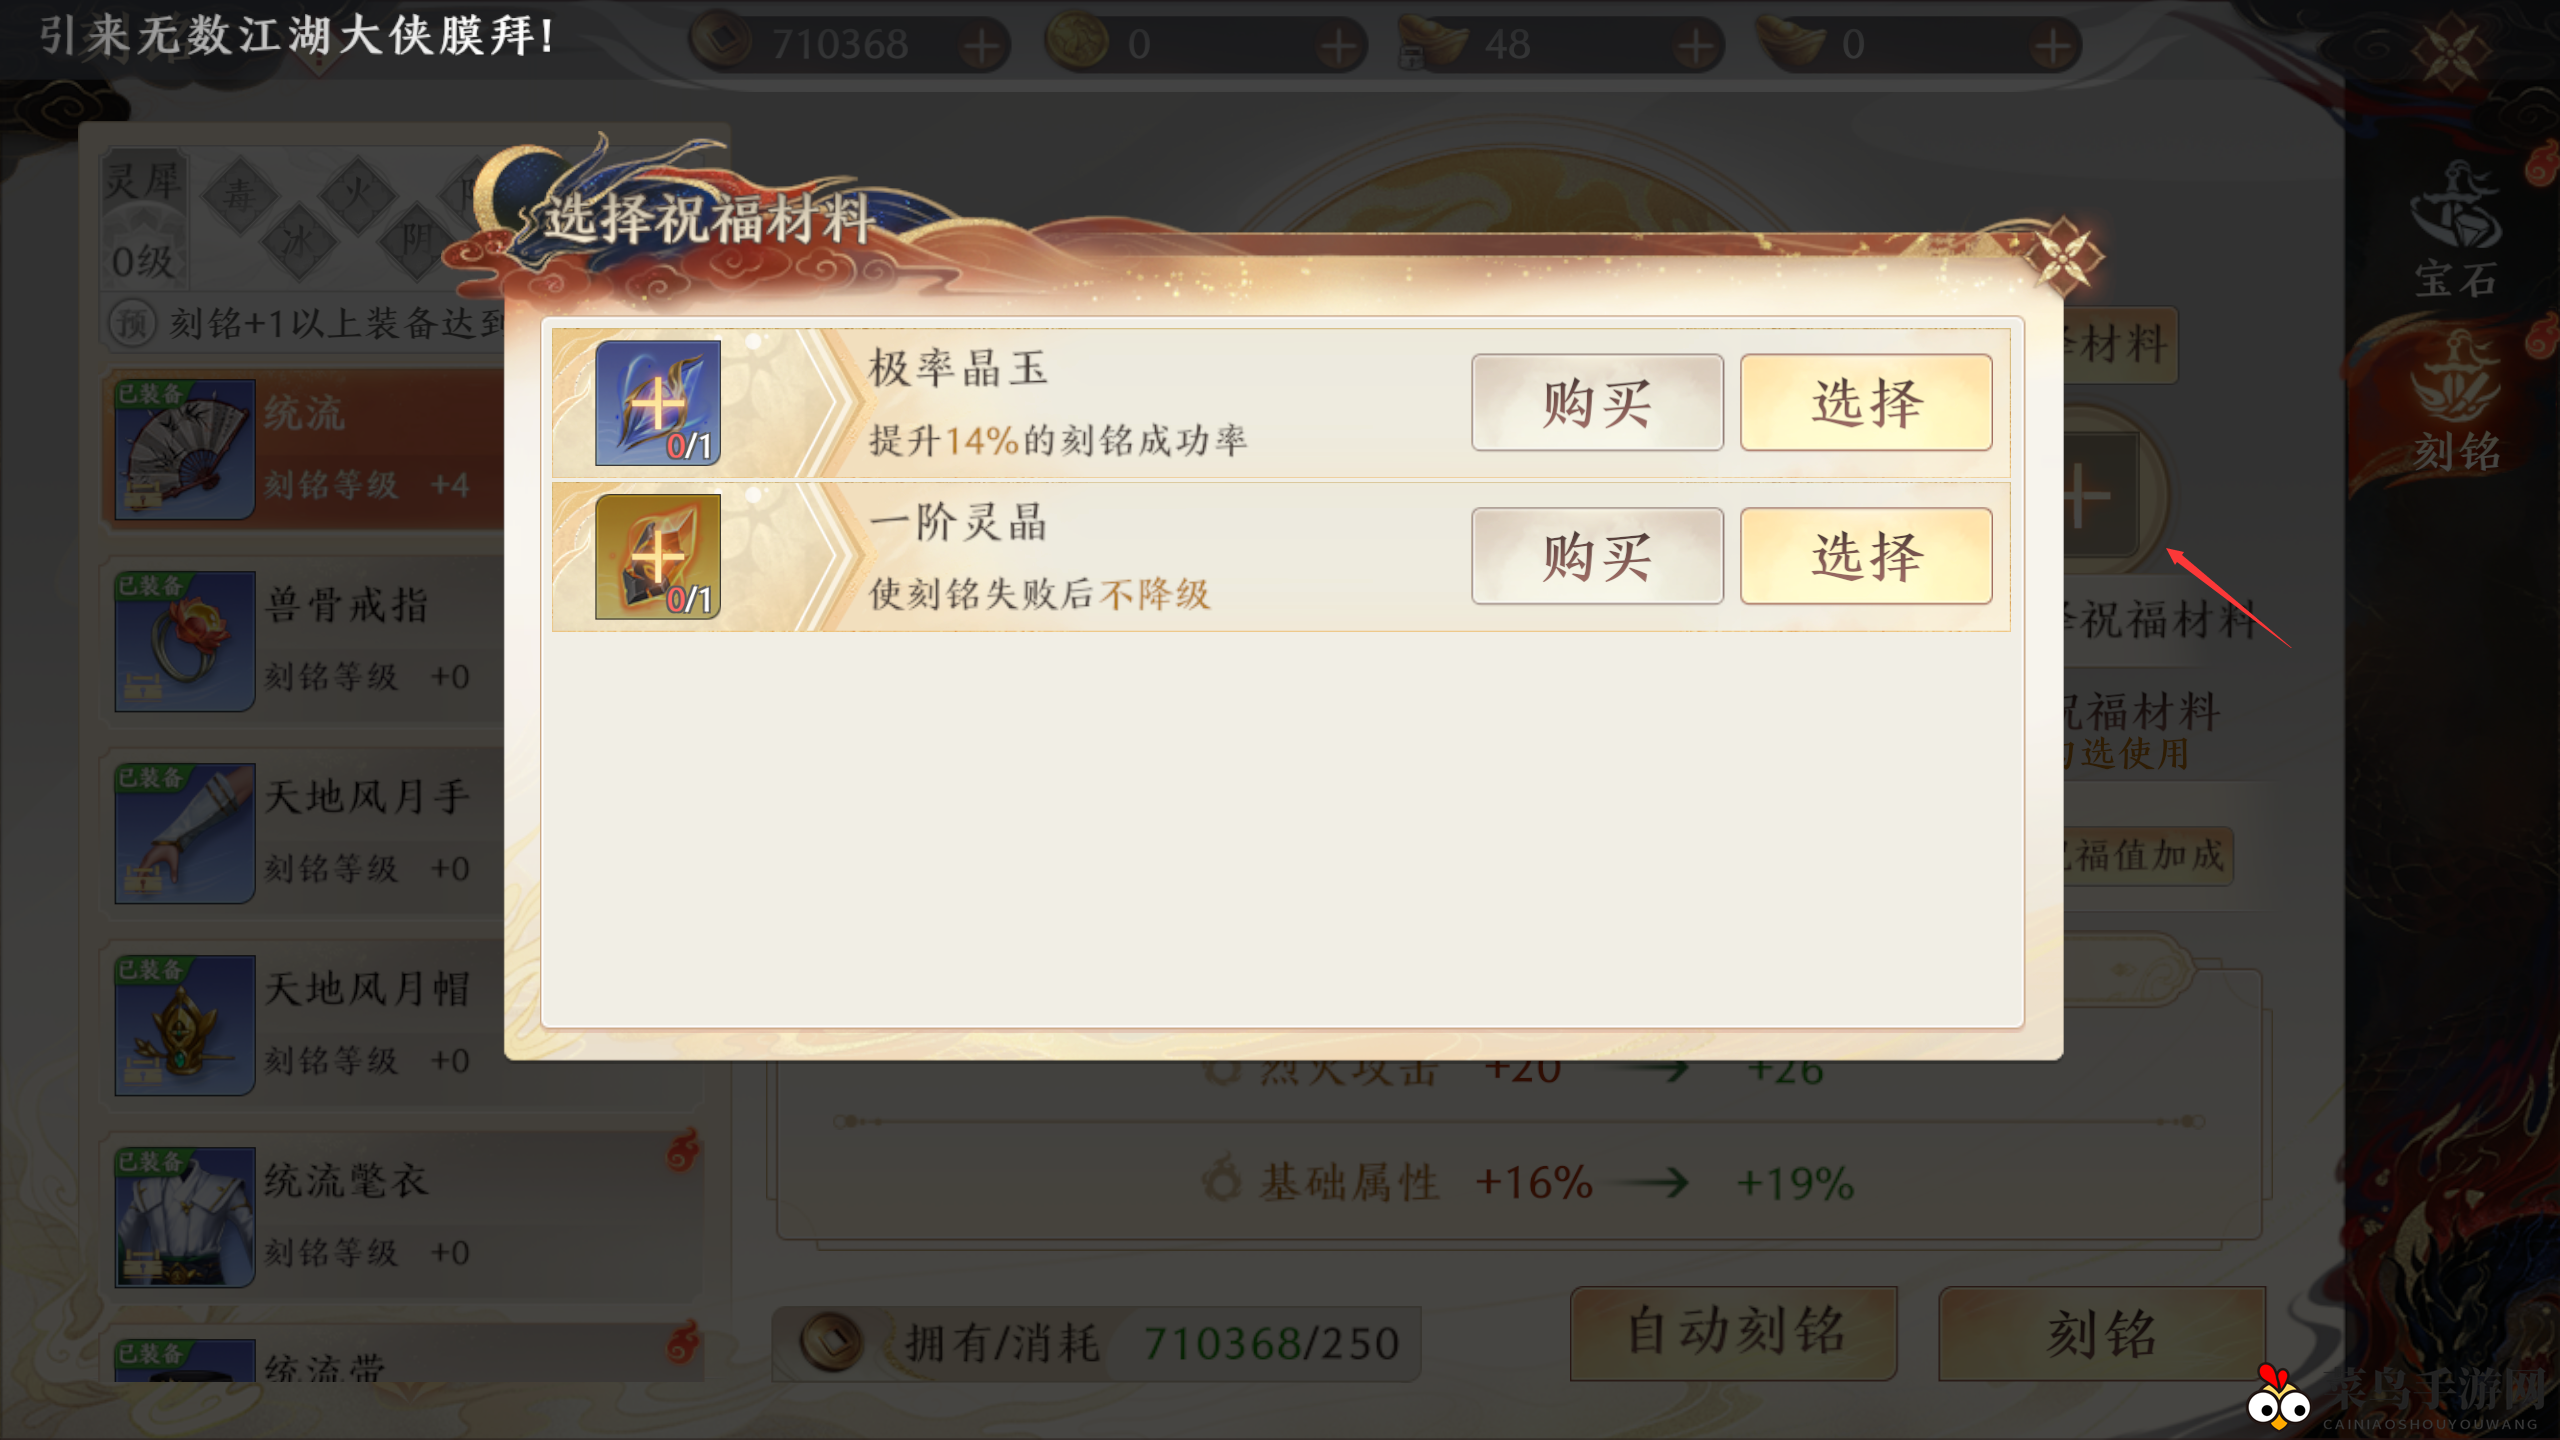Click the 刻铭 button at bottom

2102,1333
